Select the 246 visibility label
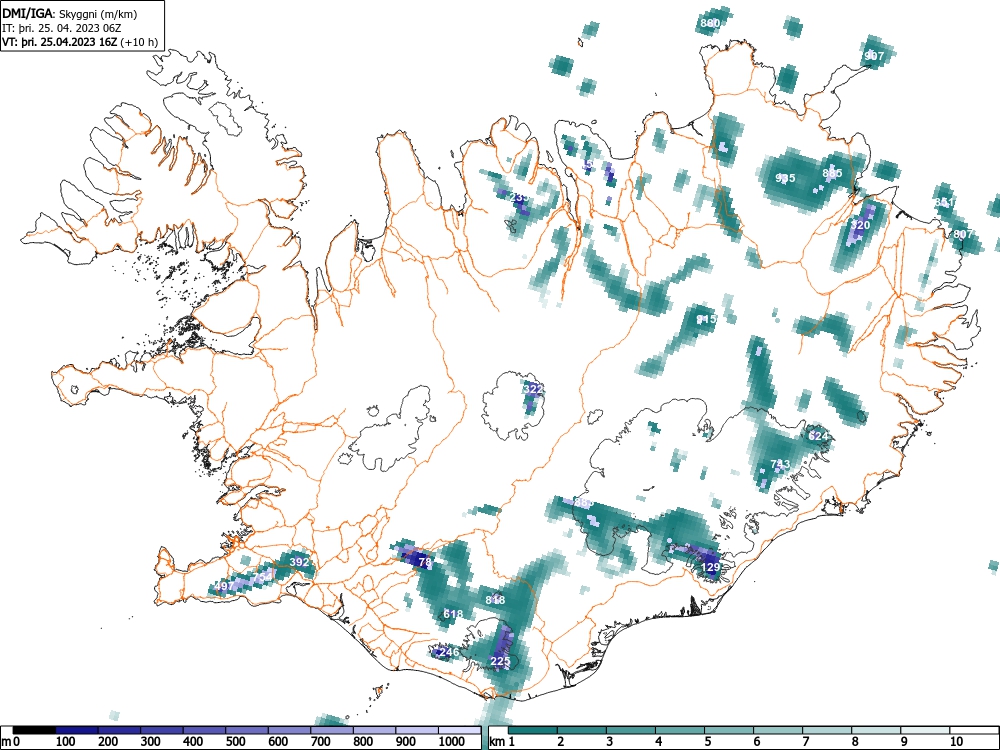 pos(449,652)
